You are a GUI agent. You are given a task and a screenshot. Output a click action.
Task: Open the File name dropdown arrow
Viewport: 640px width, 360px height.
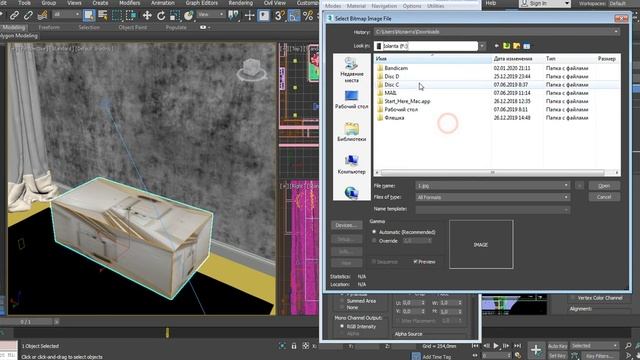click(566, 186)
